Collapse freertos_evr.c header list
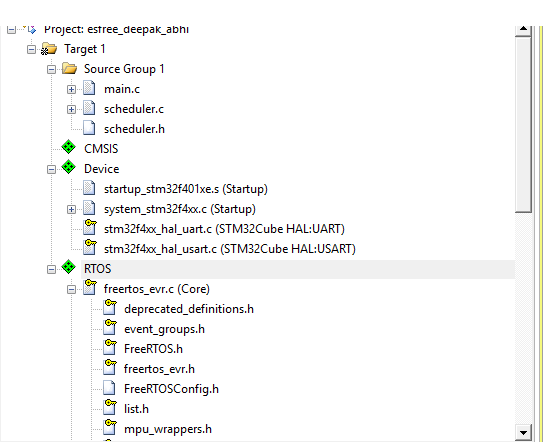 [x=71, y=290]
